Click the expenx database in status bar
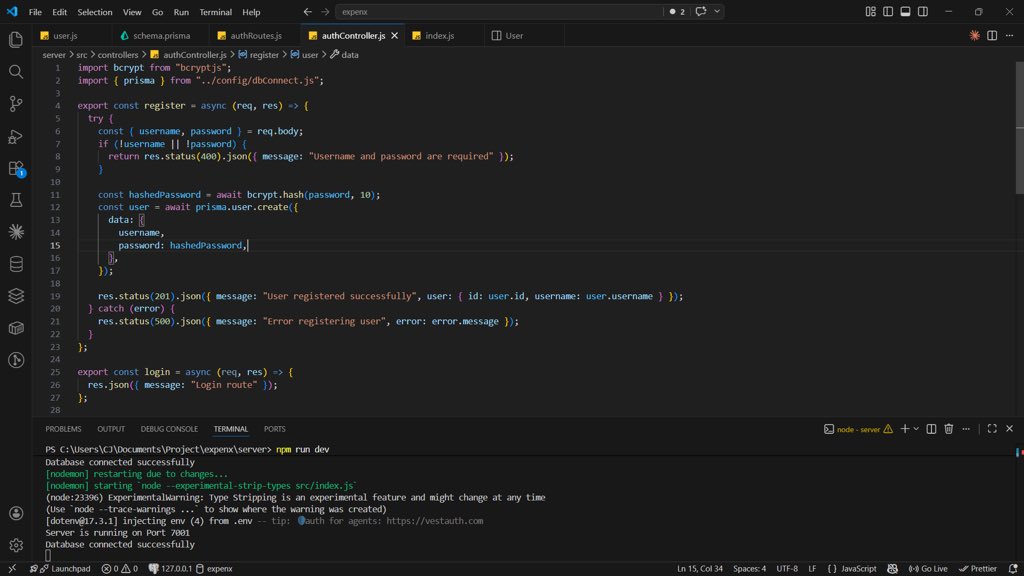This screenshot has height=576, width=1024. [x=214, y=569]
